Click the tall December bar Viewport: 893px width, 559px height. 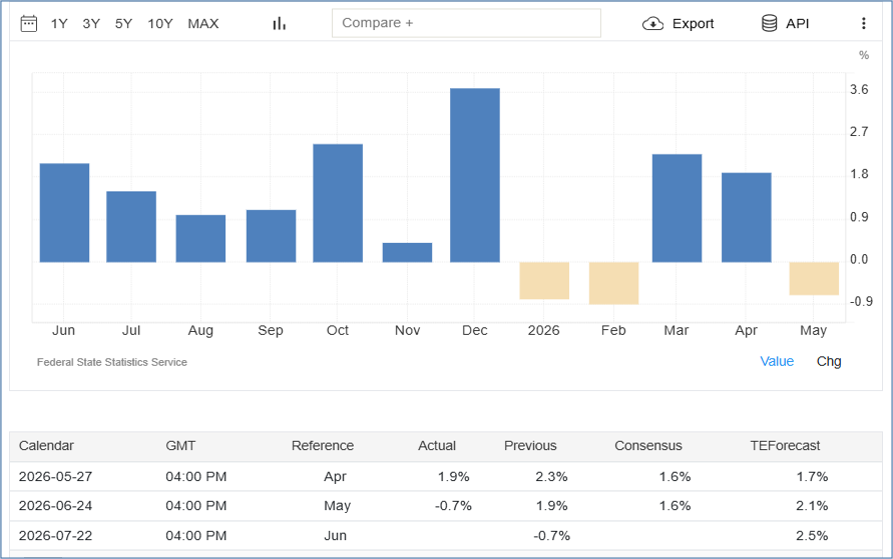[x=475, y=175]
